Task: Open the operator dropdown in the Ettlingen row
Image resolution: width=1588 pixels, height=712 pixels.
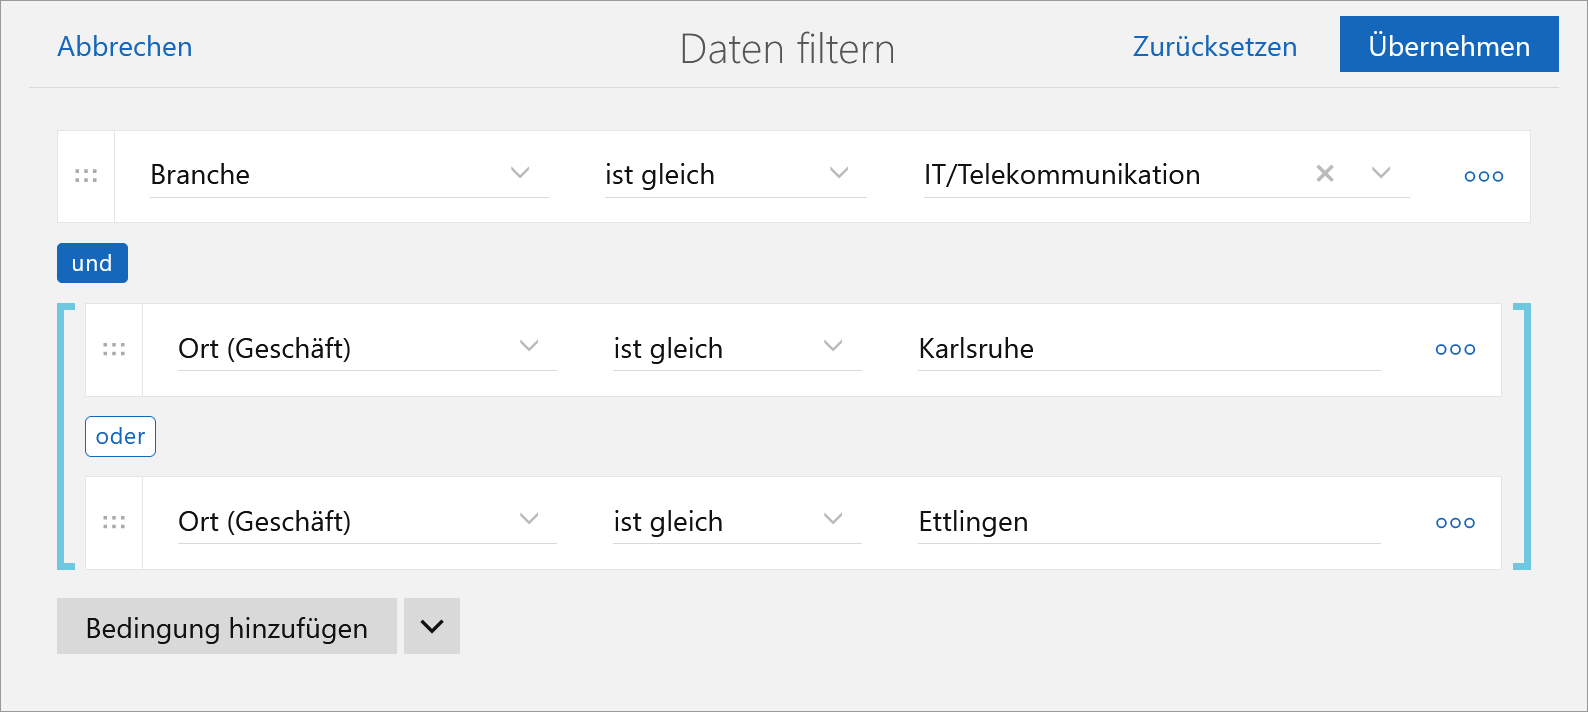Action: coord(833,519)
